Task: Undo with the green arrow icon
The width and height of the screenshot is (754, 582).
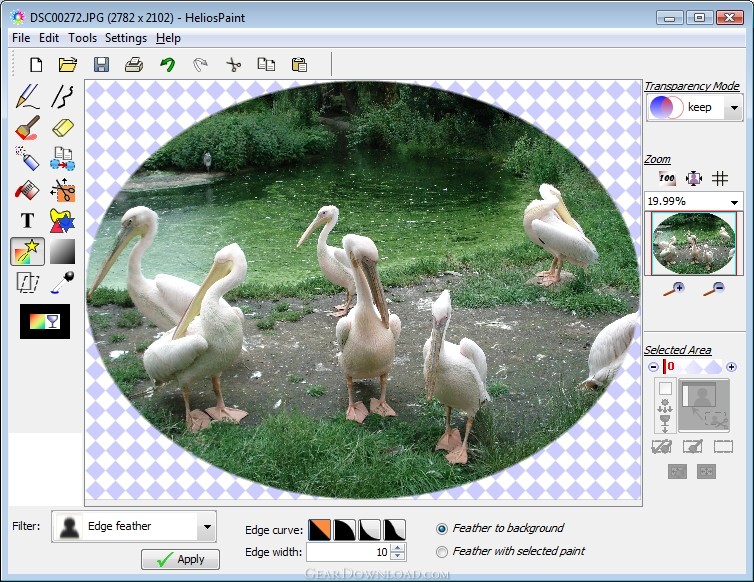Action: coord(167,64)
